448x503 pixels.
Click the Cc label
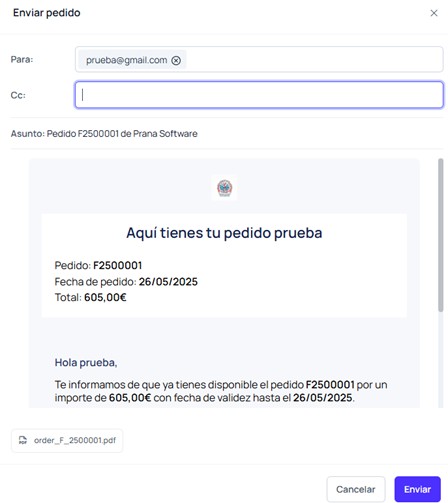click(x=18, y=95)
